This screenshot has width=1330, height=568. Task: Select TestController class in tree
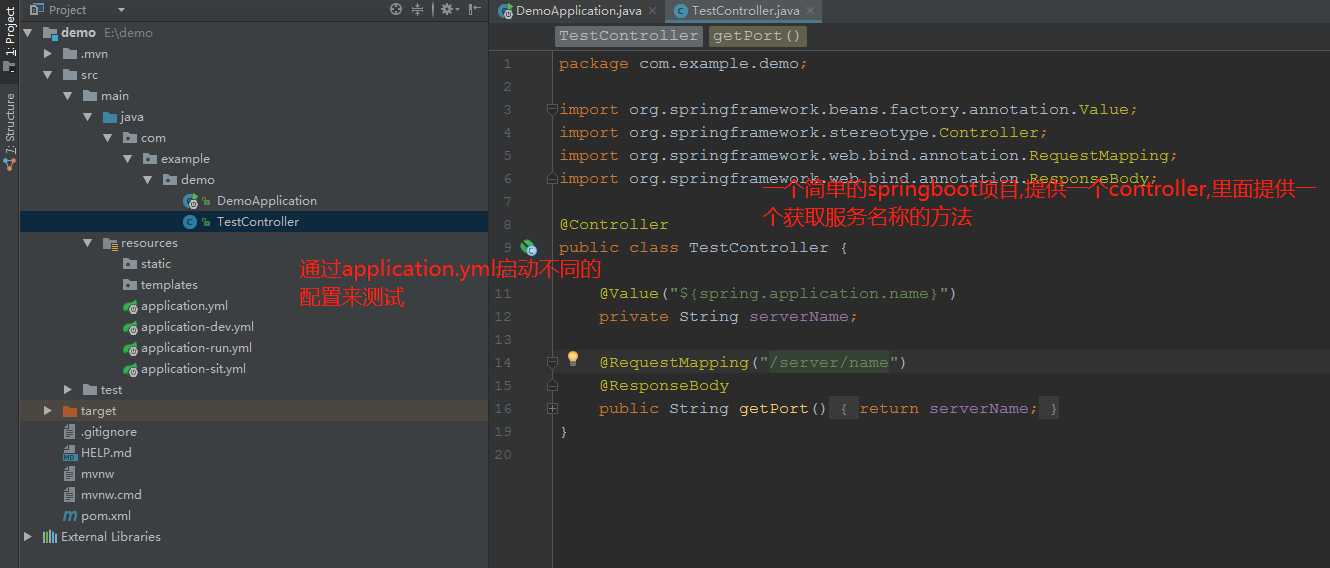(x=257, y=221)
